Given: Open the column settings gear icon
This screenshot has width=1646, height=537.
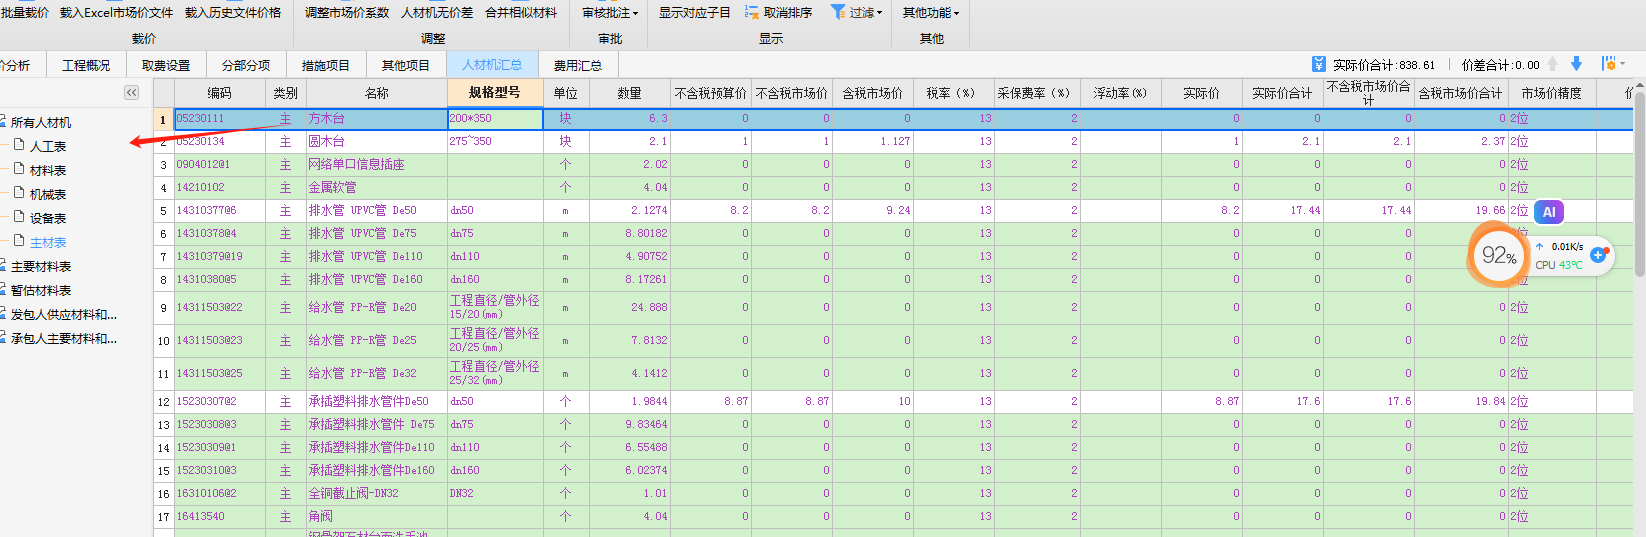Looking at the screenshot, I should tap(1609, 64).
